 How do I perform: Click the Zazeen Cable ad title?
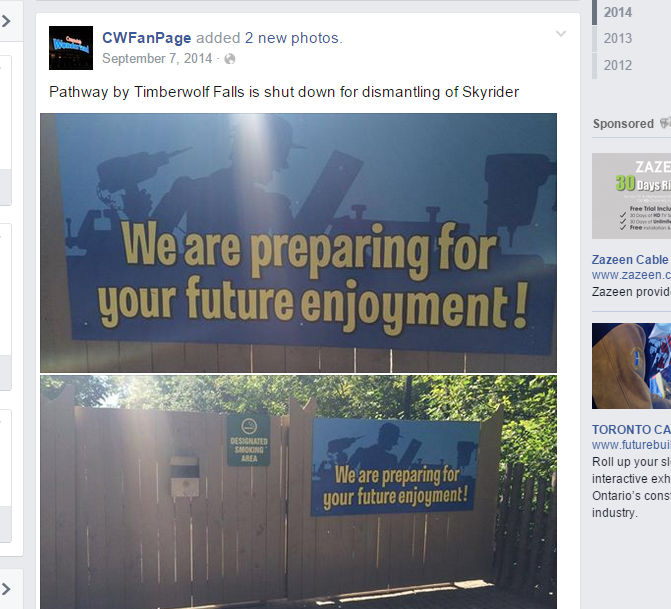630,260
